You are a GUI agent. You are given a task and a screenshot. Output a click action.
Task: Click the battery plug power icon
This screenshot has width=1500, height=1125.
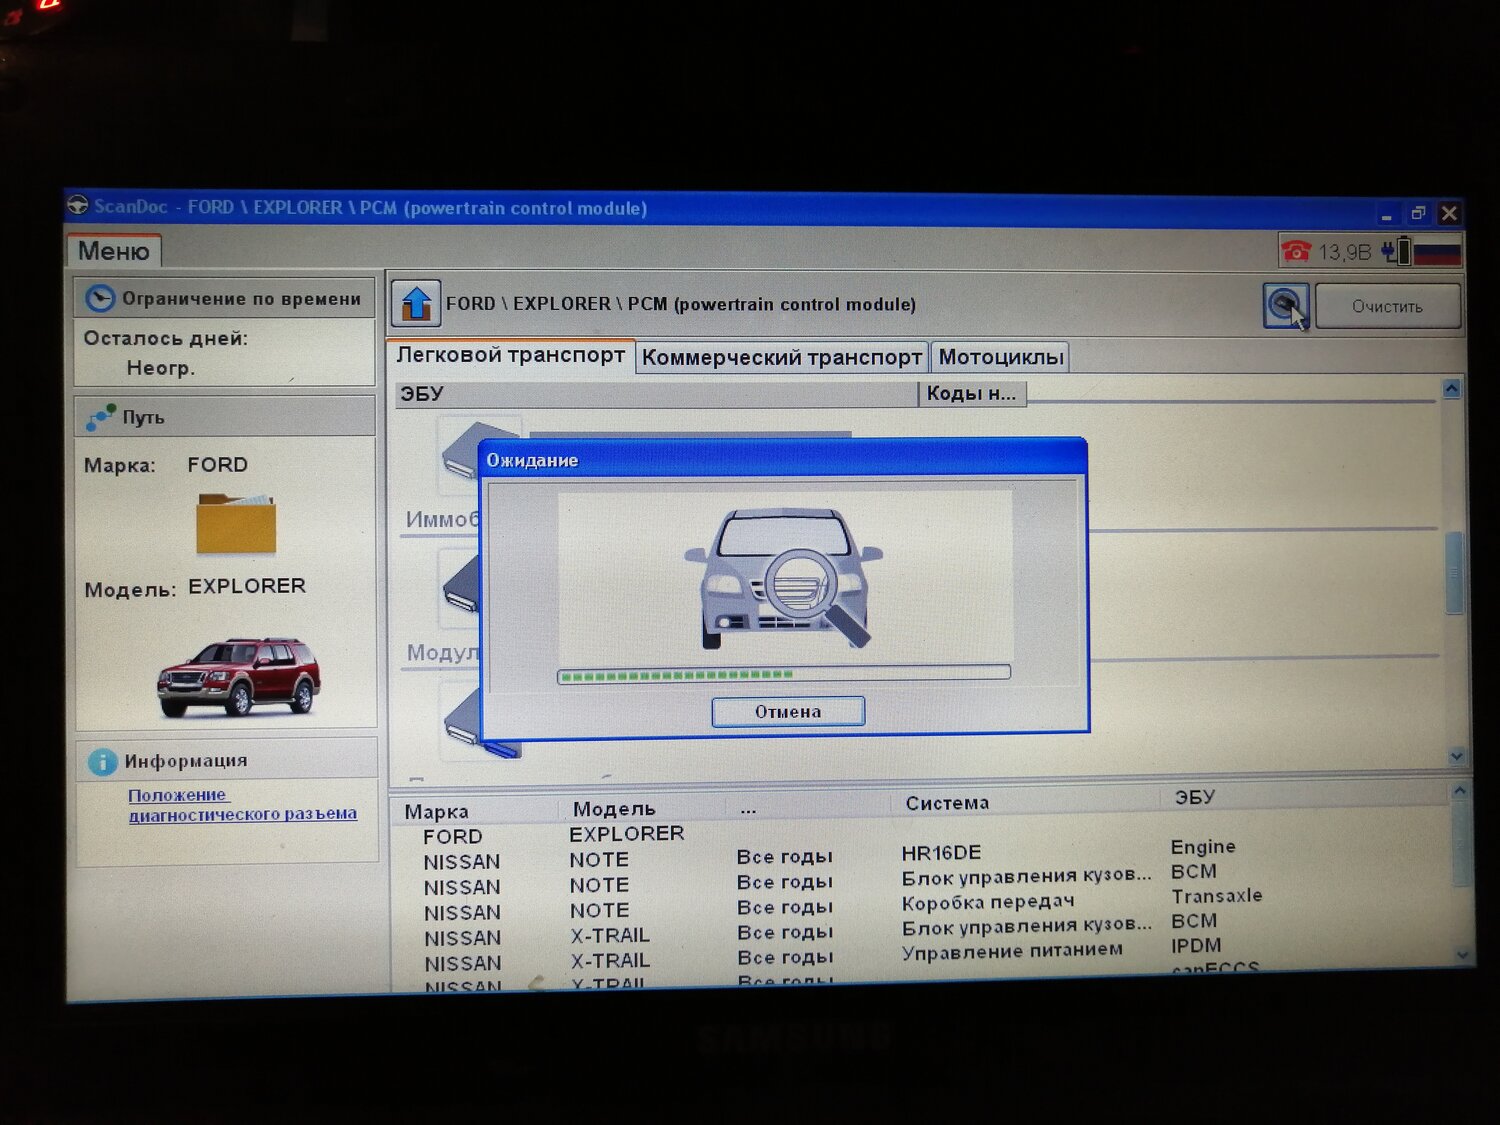pos(1396,251)
